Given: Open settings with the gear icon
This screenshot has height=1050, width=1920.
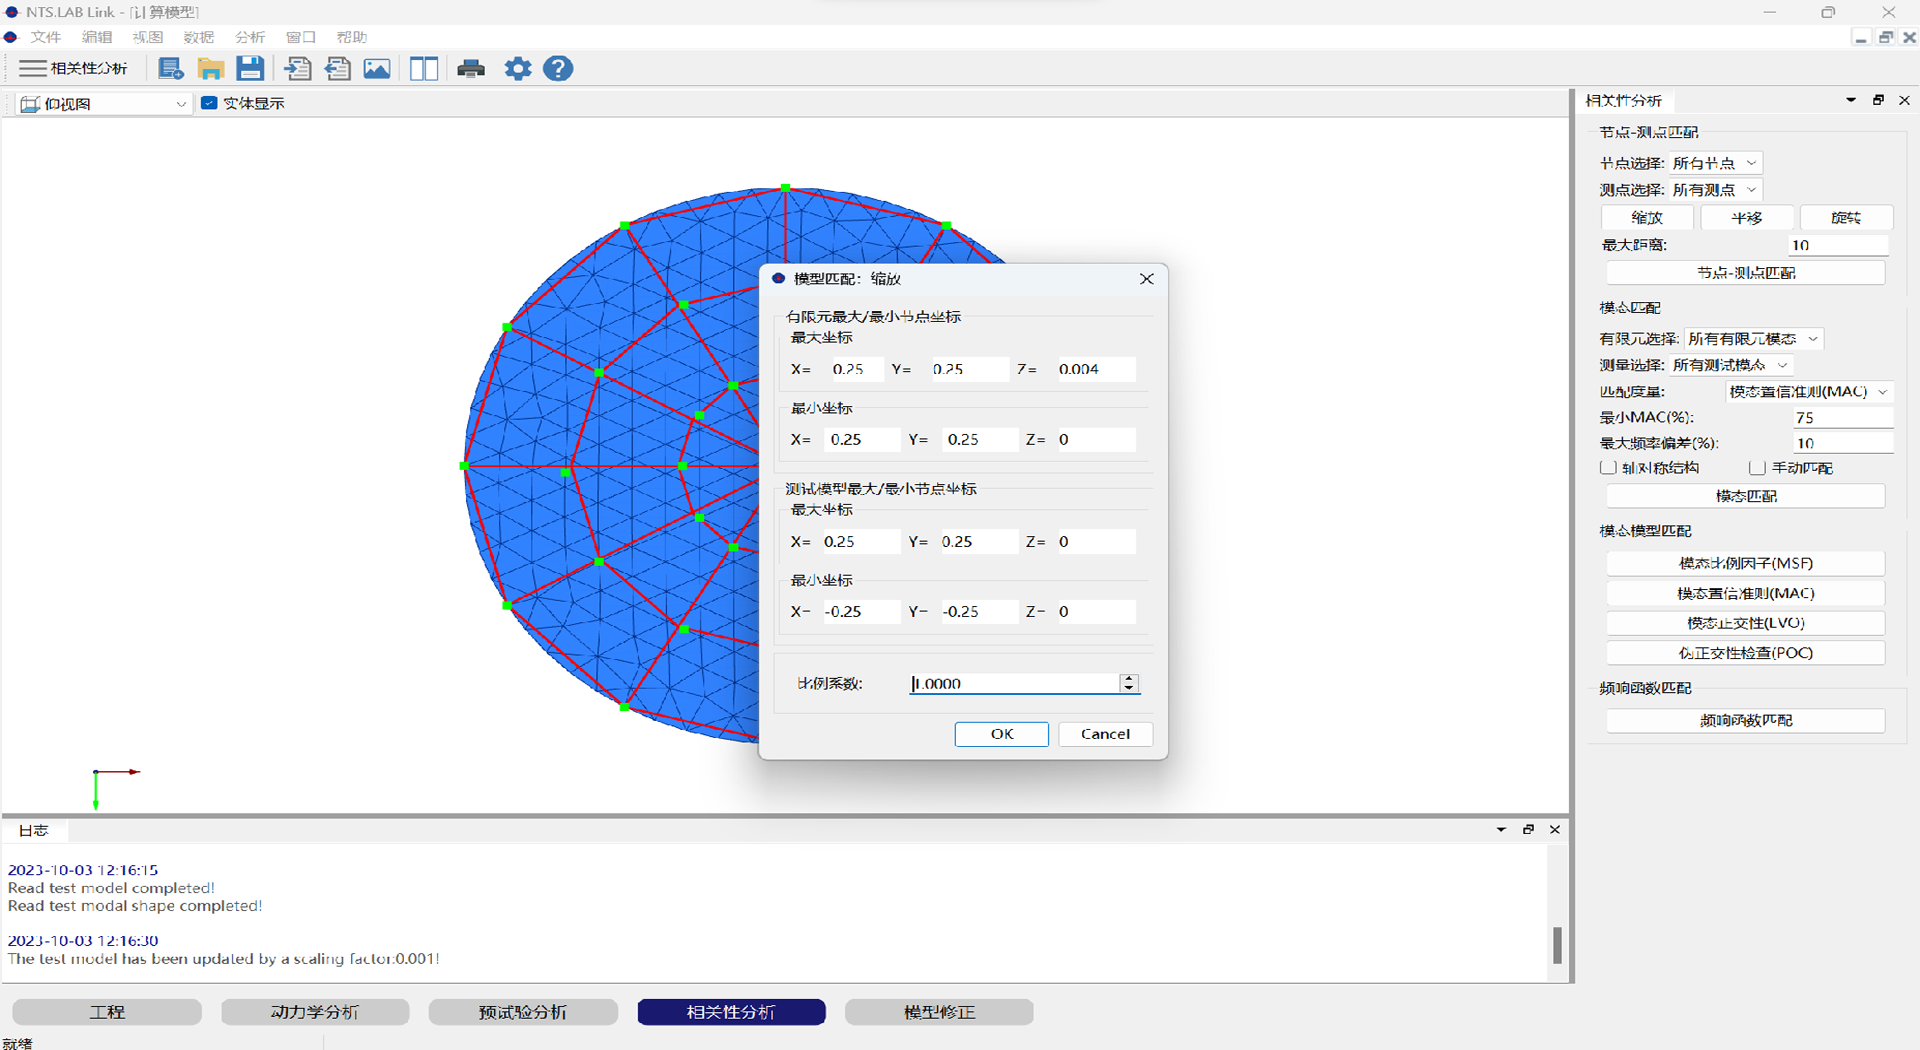Looking at the screenshot, I should (518, 68).
